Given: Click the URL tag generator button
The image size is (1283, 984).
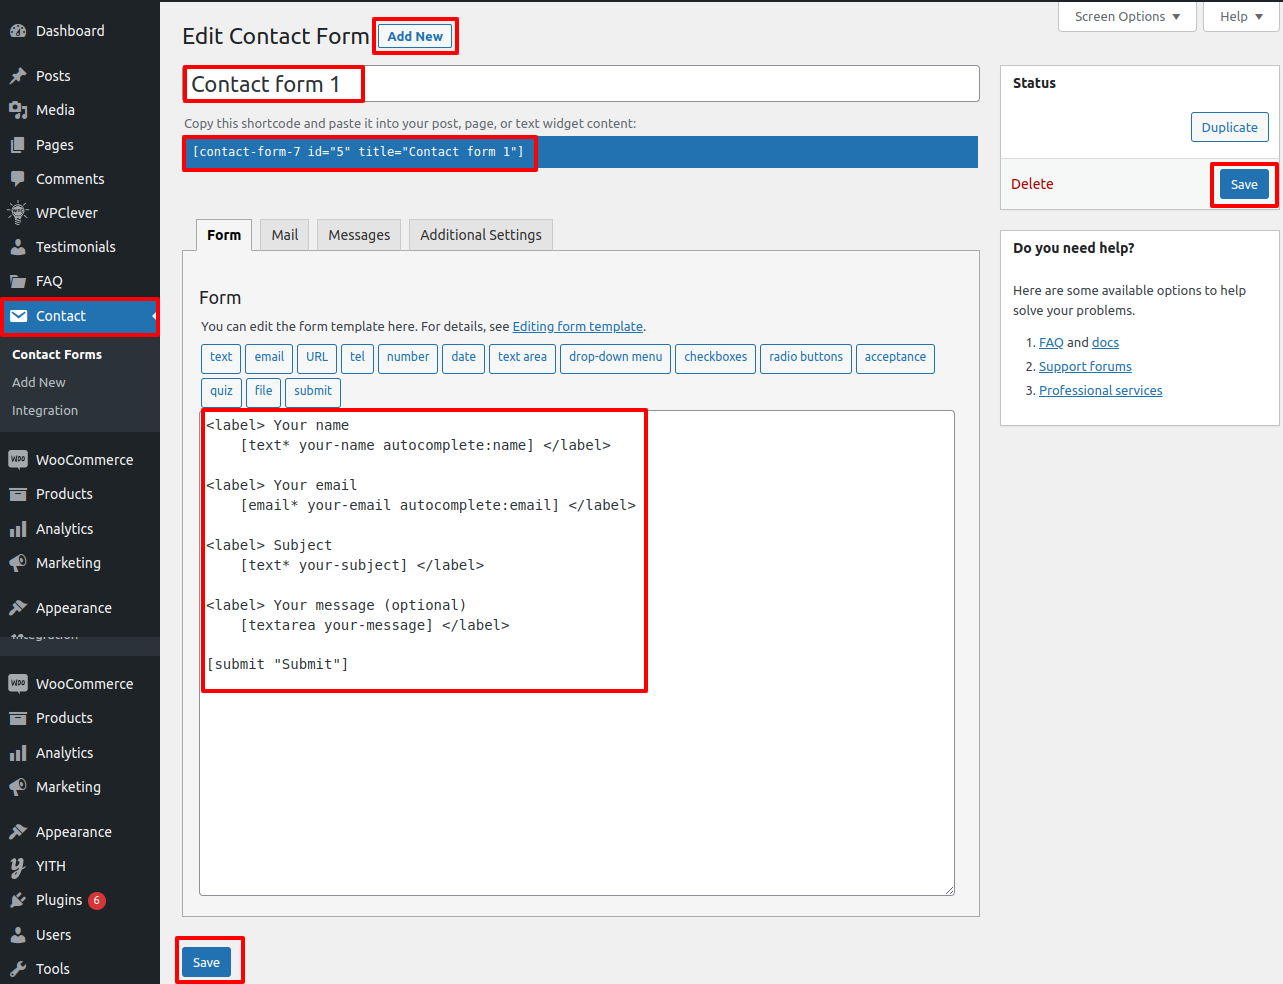Looking at the screenshot, I should click(x=317, y=358).
